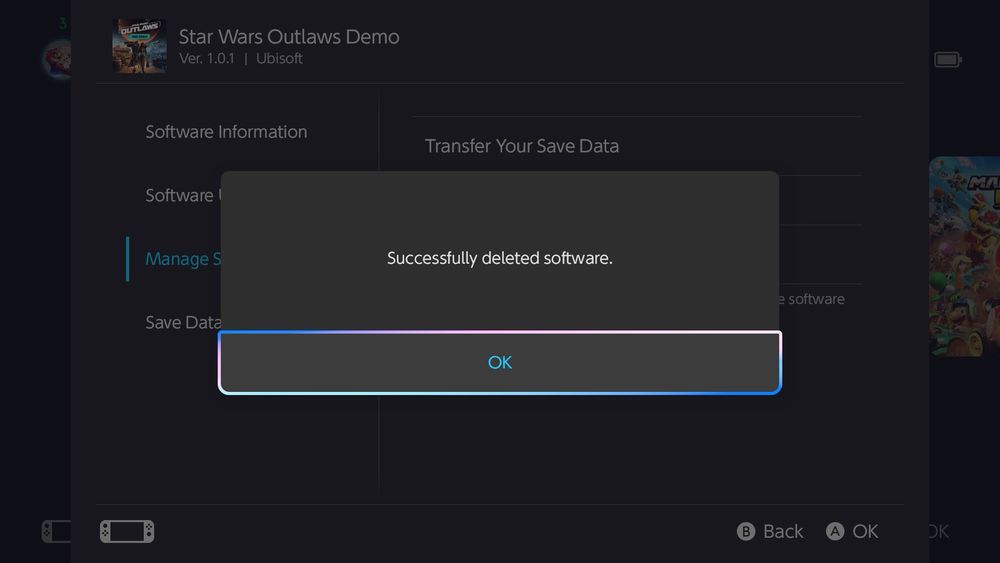Click the dimmed console icon at far left
The height and width of the screenshot is (563, 1000).
[x=55, y=531]
